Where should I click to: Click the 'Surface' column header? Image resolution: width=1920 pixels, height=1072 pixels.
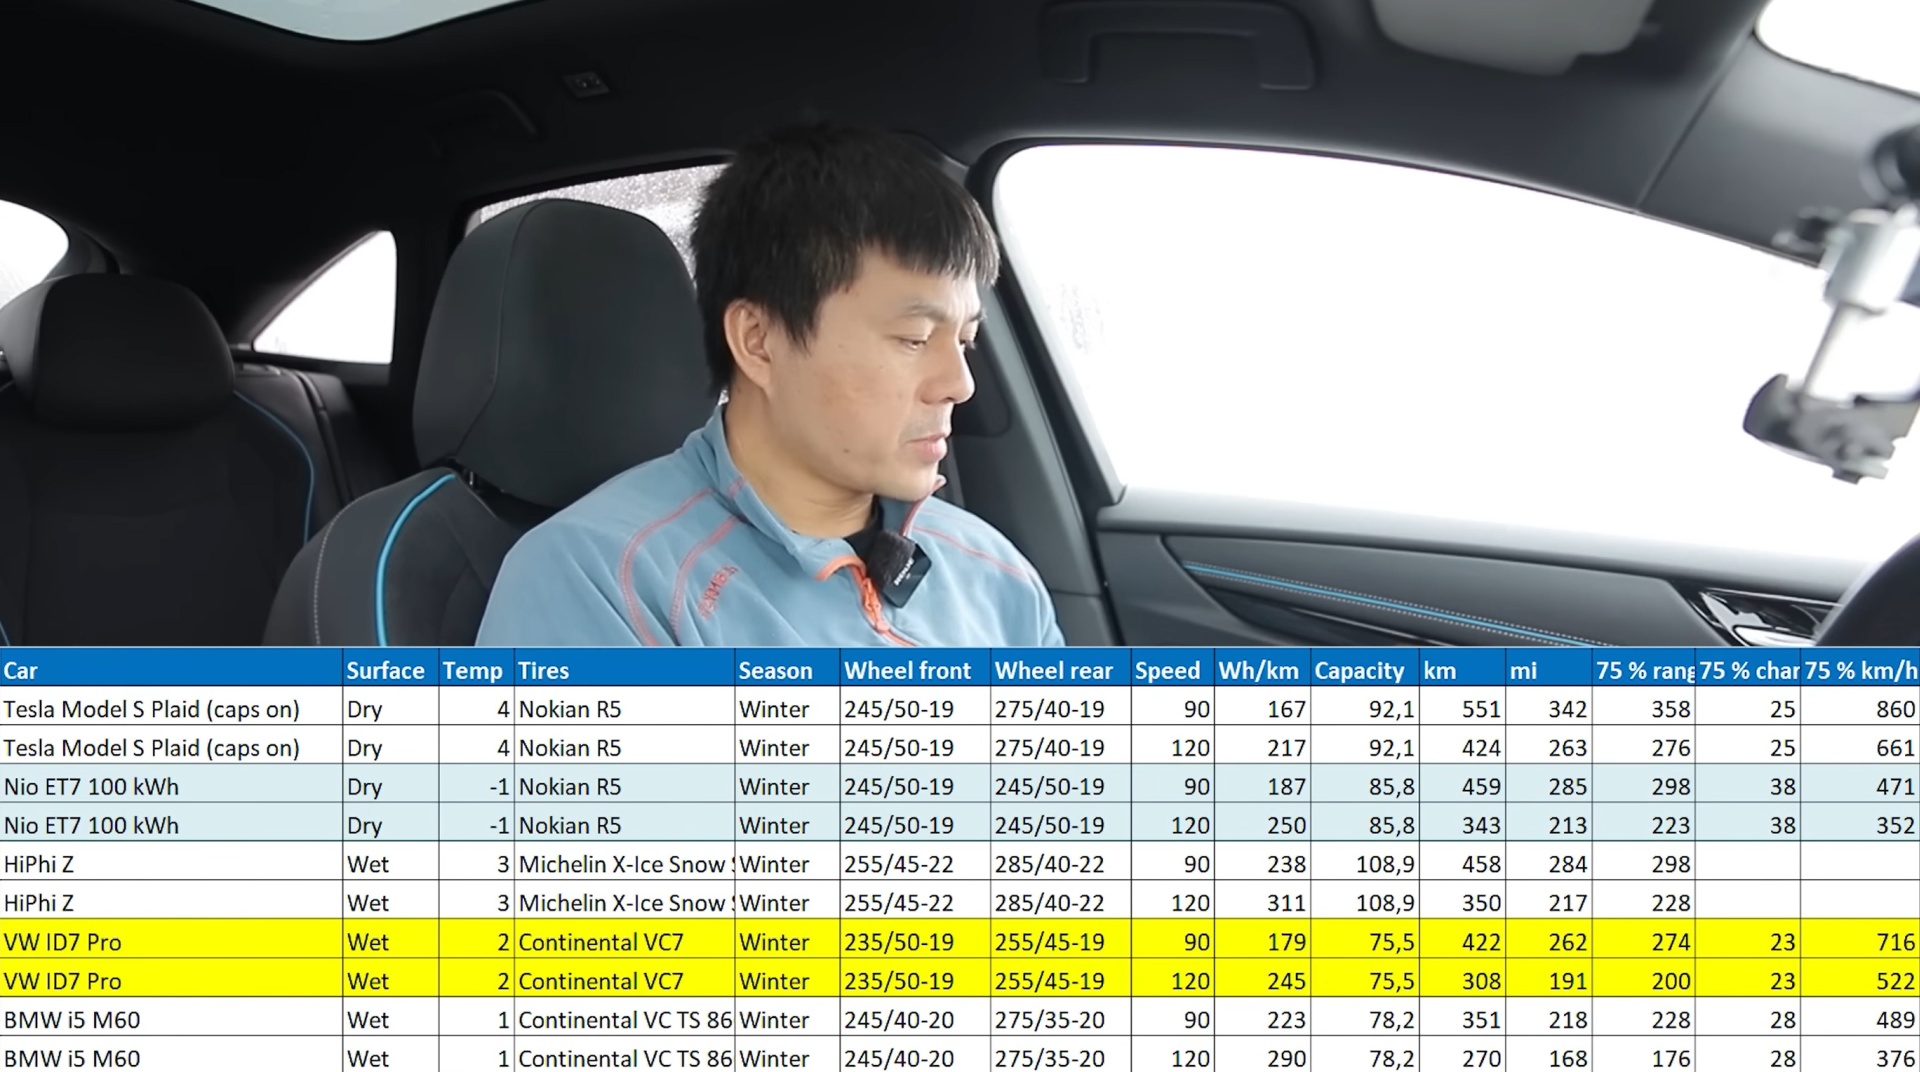click(x=390, y=670)
